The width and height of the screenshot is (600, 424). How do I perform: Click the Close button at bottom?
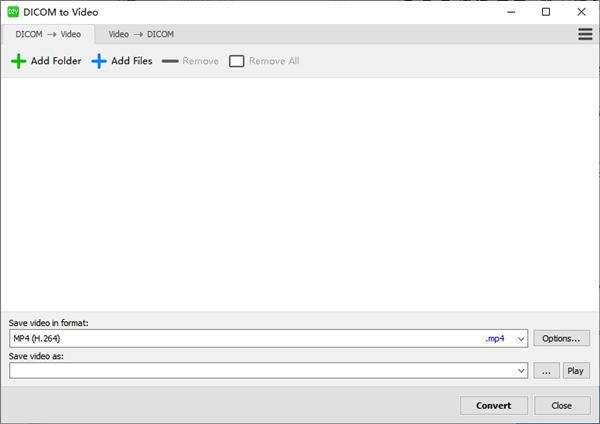tap(562, 405)
